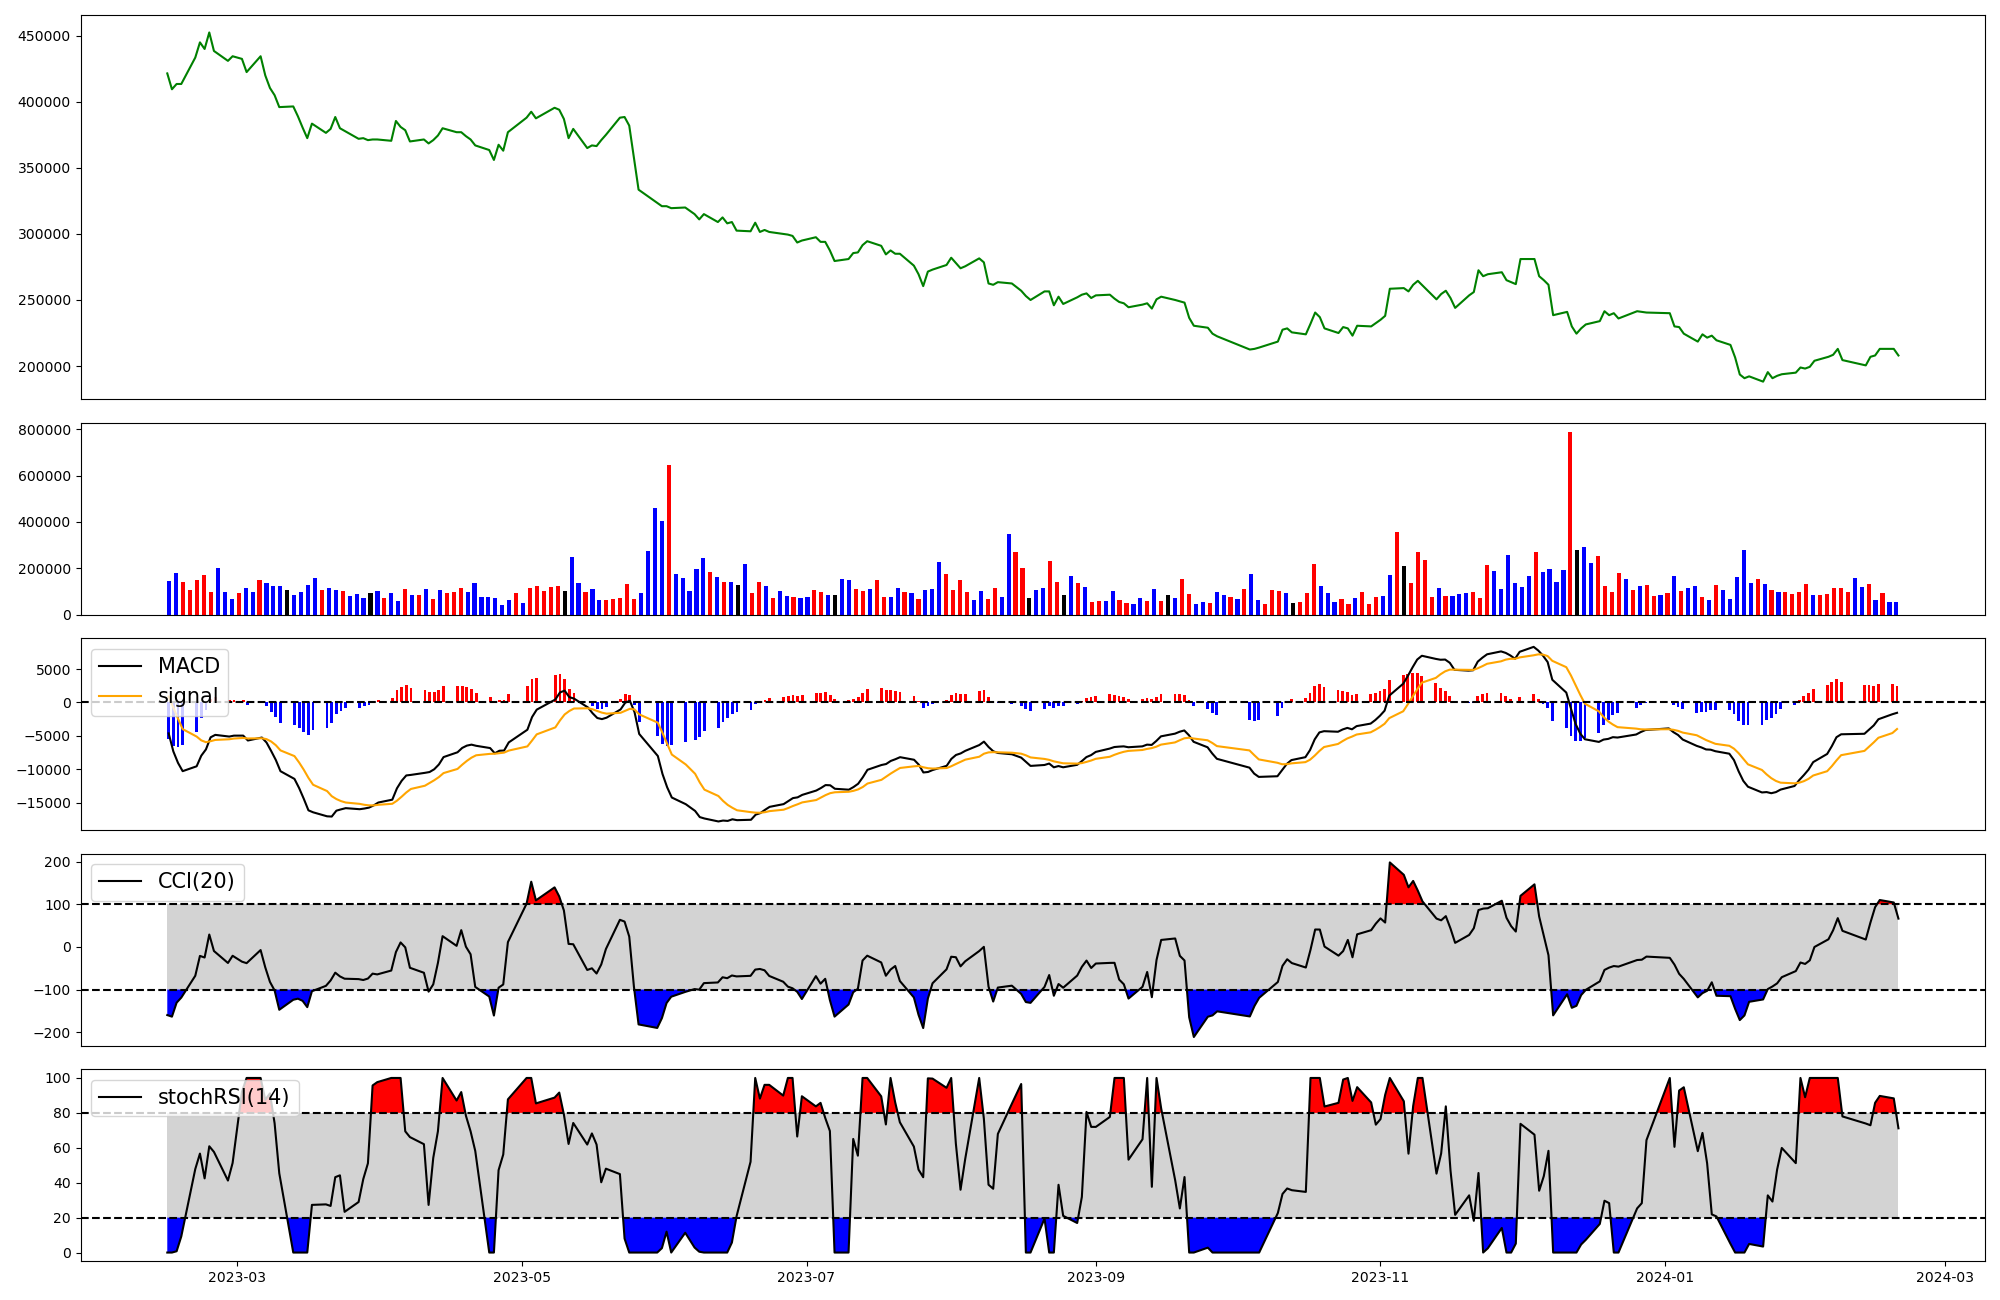The width and height of the screenshot is (2000, 1300).
Task: Click the 20 stochRSI axis tick
Action: coord(63,1218)
